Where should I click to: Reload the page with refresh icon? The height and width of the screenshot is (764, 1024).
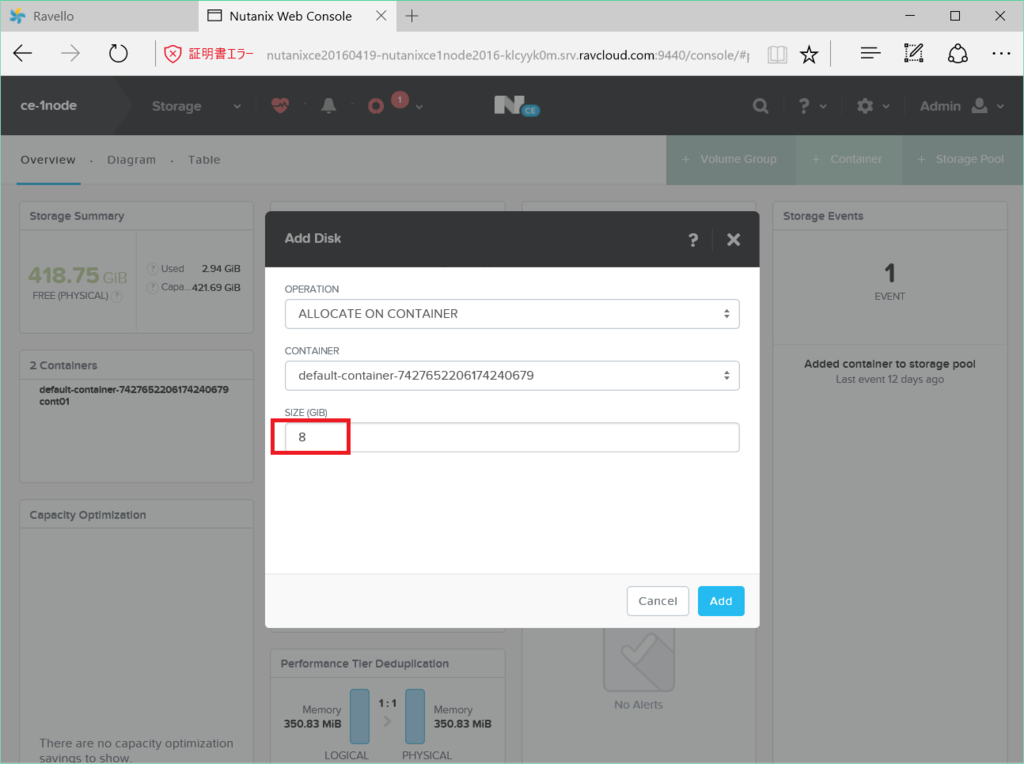[x=118, y=54]
